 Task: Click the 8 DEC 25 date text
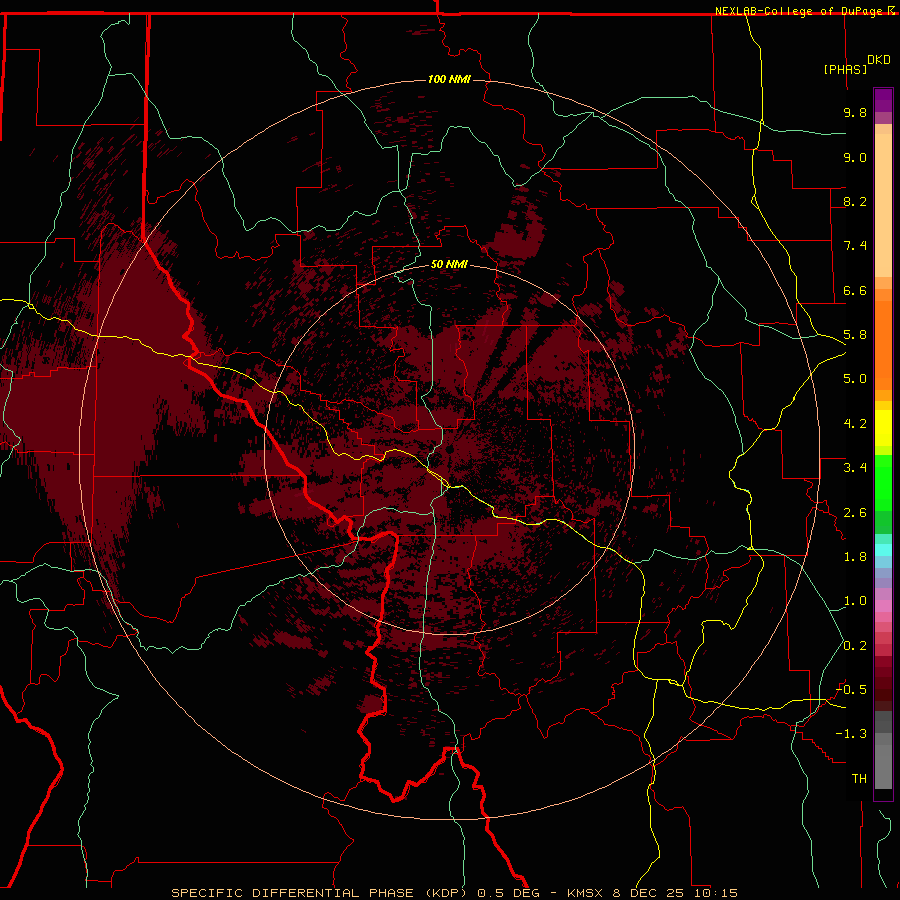(648, 893)
